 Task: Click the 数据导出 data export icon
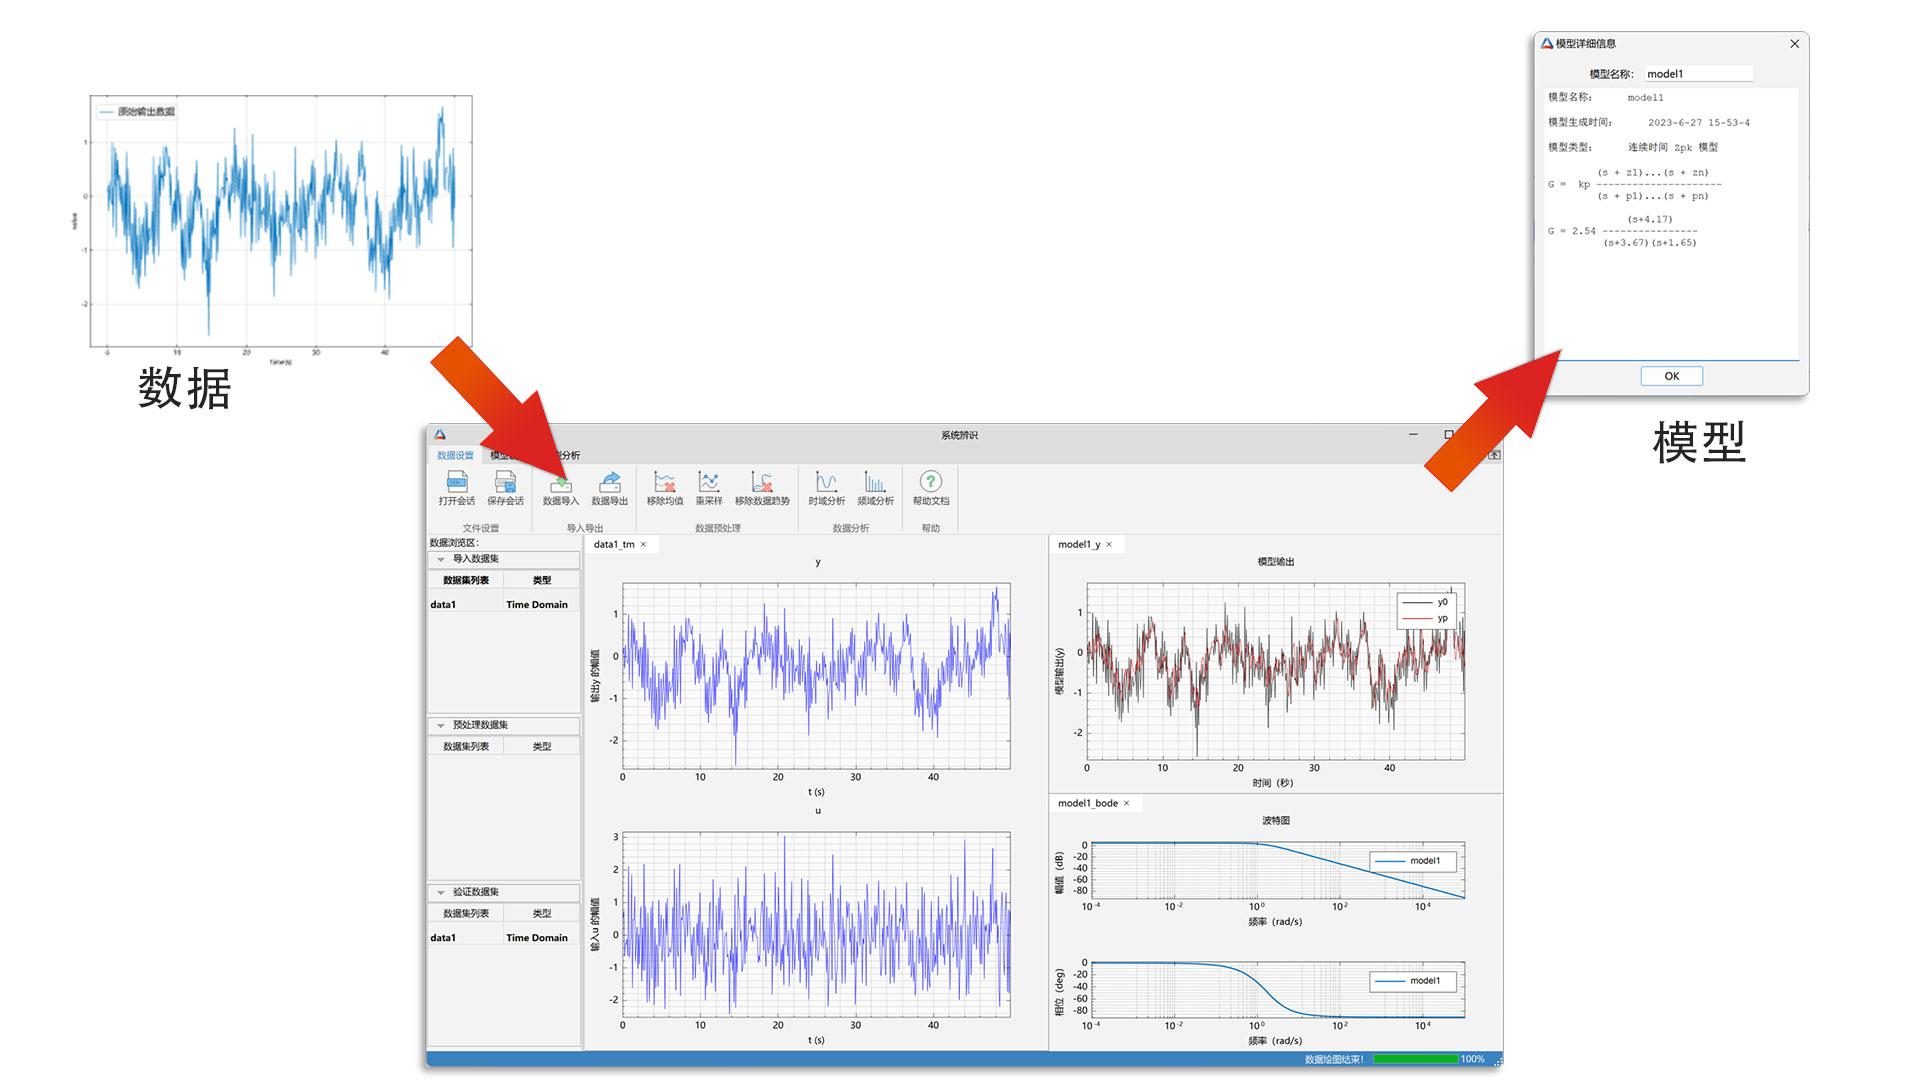pyautogui.click(x=609, y=483)
